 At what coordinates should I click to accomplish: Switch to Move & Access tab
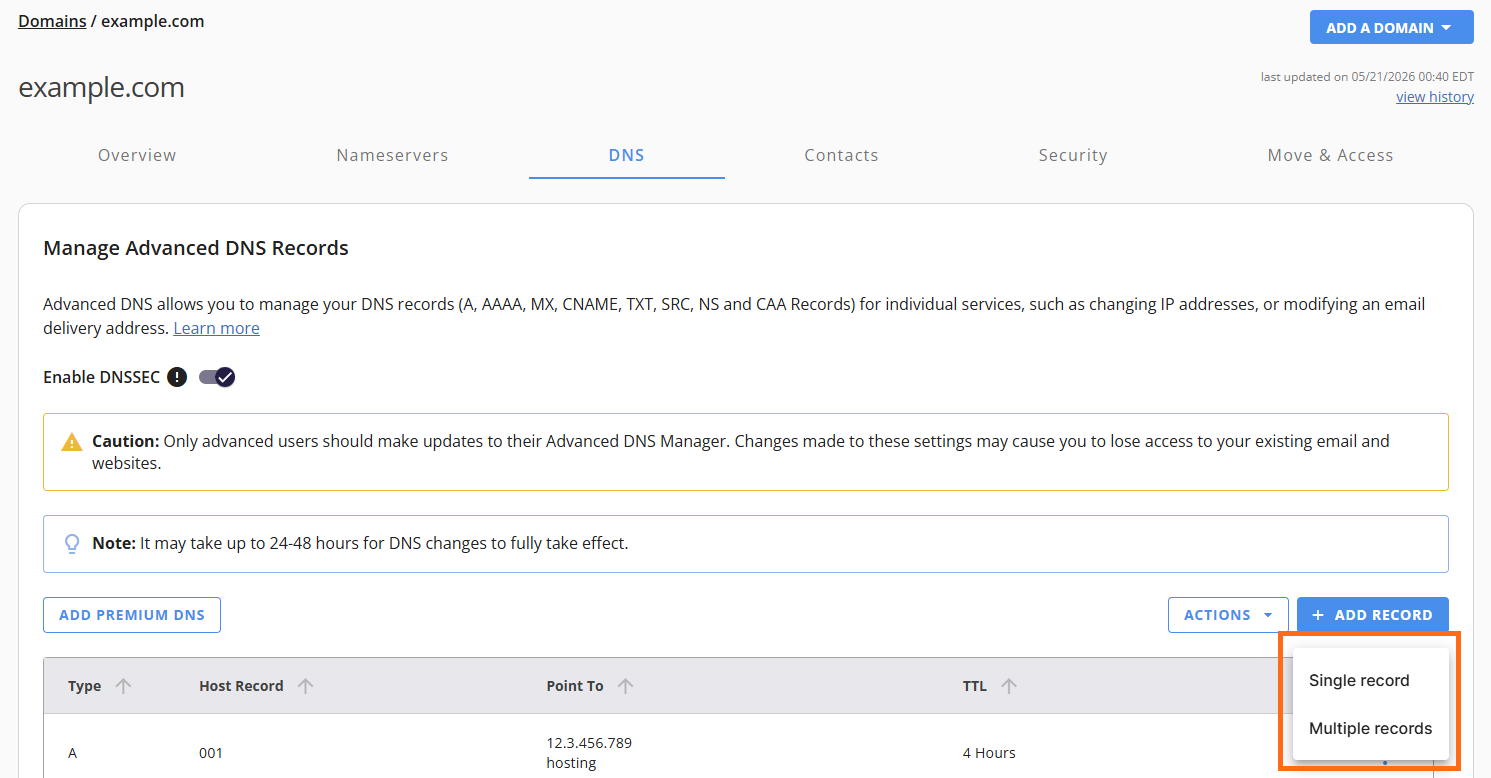coord(1330,155)
